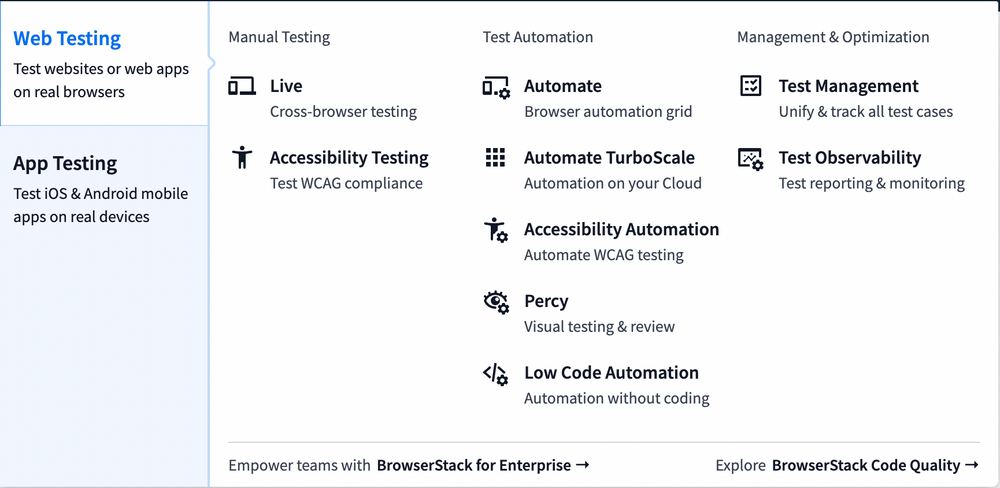
Task: Open BrowserStack for Enterprise link
Action: pos(482,465)
